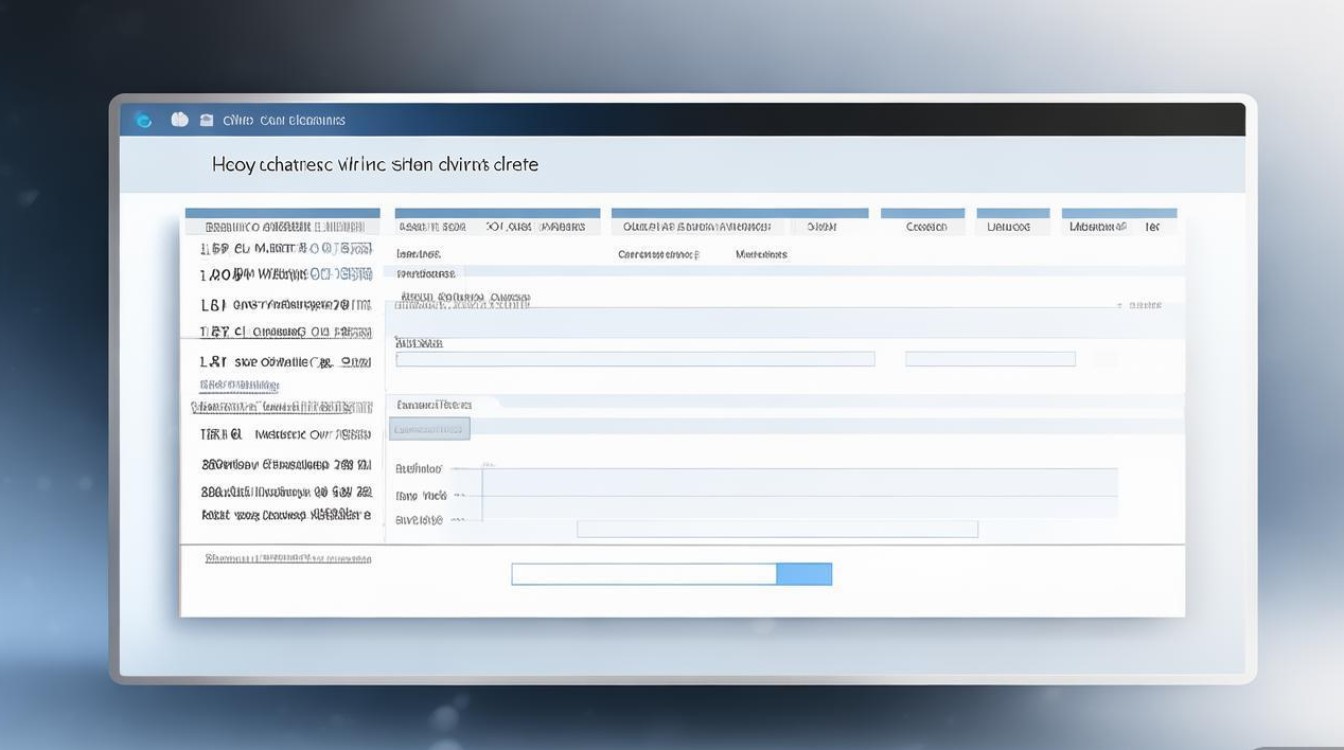Click the small square icon beside window title
Viewport: 1344px width, 750px height.
(x=206, y=120)
